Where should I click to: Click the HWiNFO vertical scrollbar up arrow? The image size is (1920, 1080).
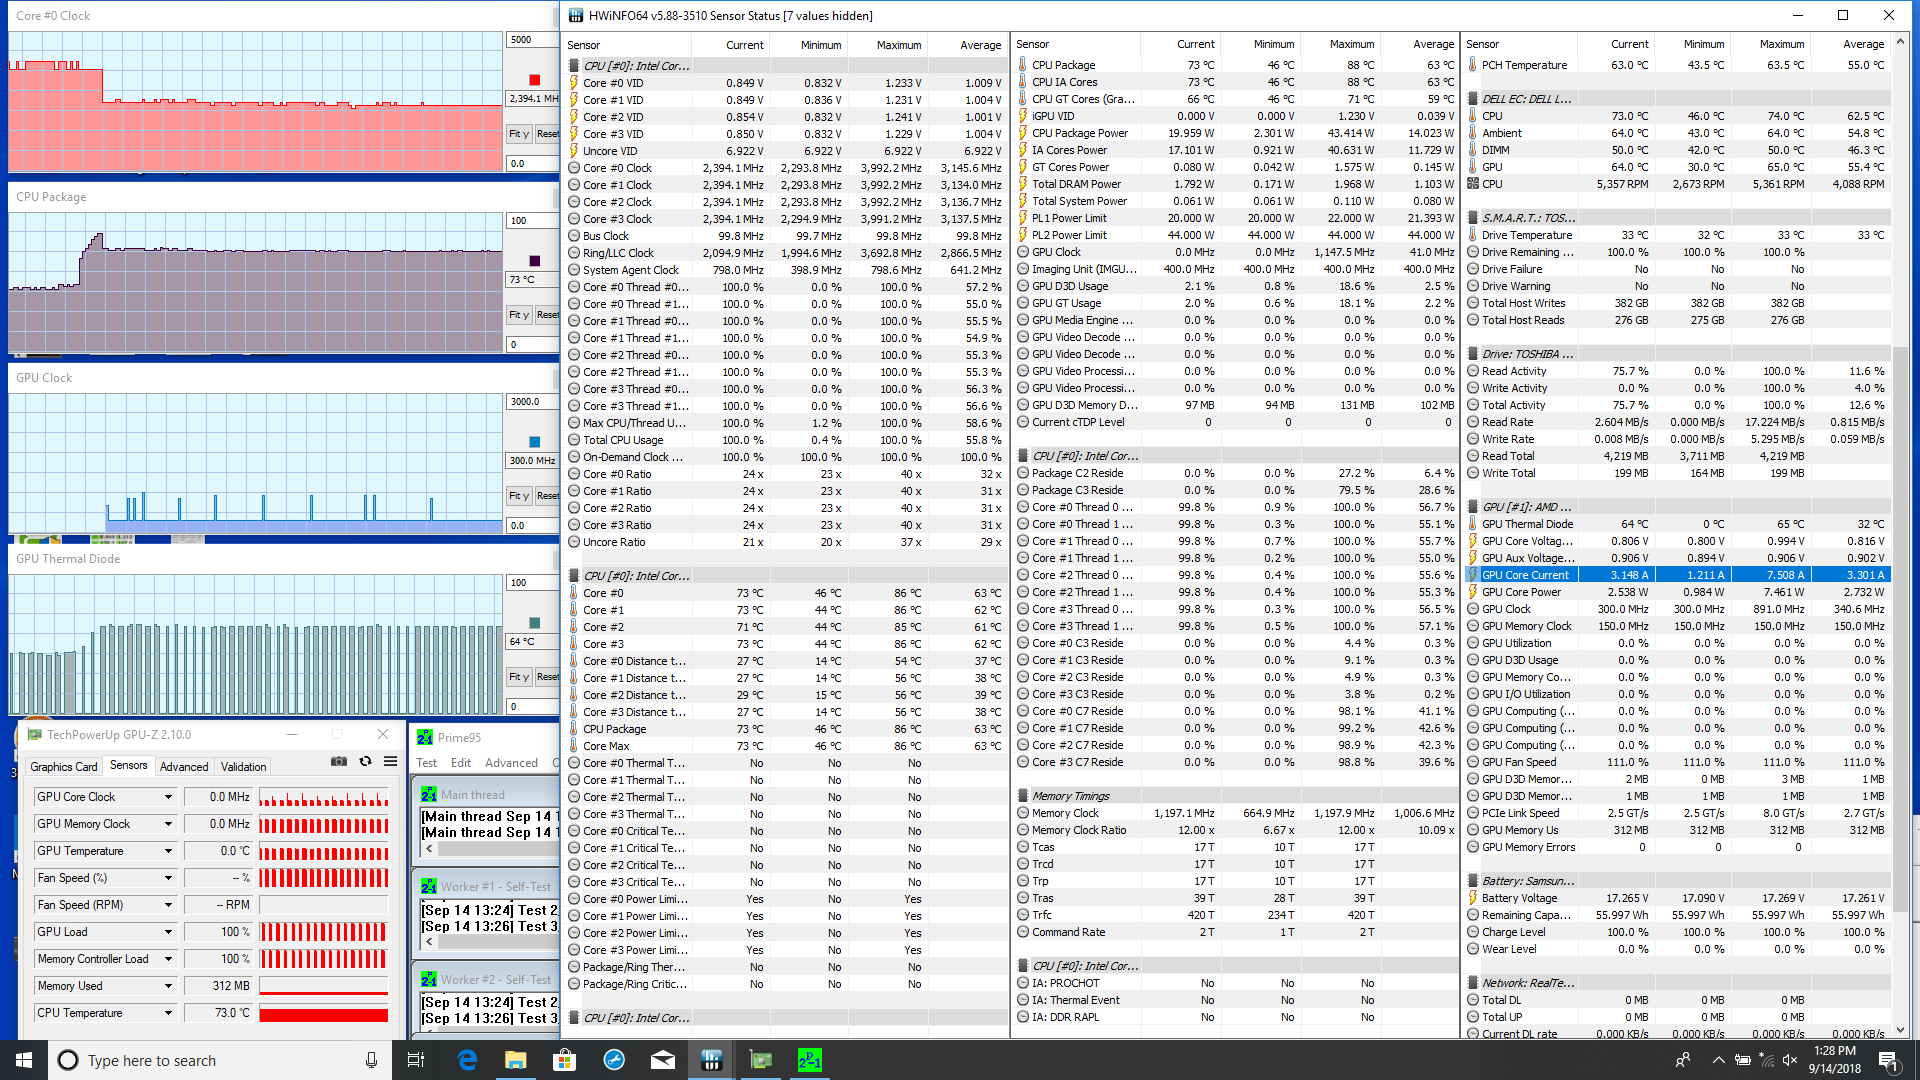[1901, 43]
